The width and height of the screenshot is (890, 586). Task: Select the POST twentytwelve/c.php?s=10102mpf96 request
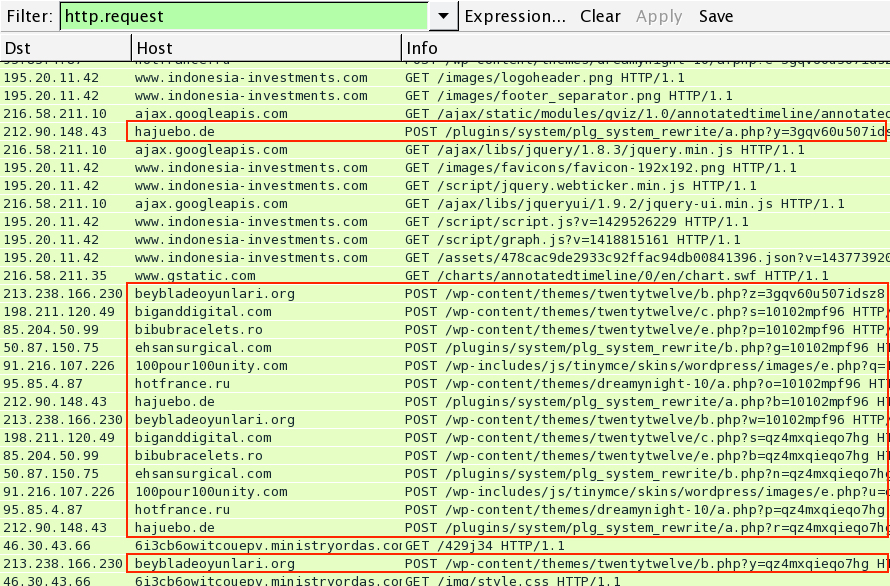(445, 312)
